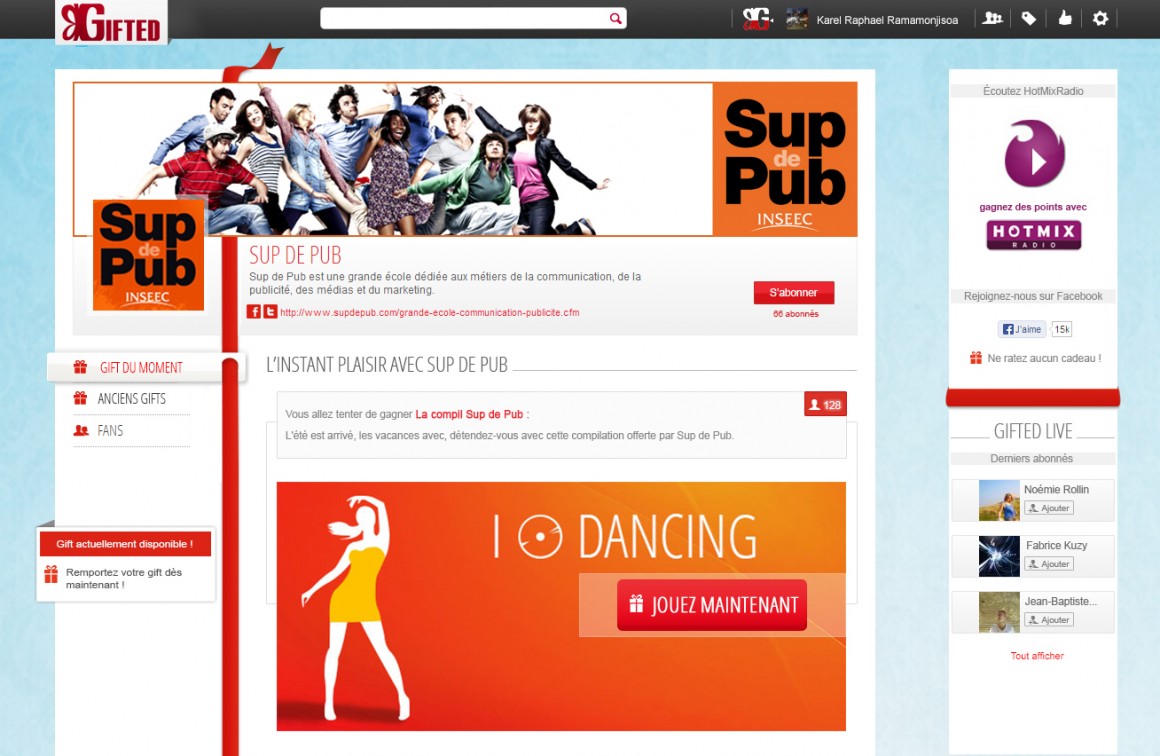Click the Gift actuellement disponible banner
This screenshot has width=1160, height=756.
pos(125,544)
